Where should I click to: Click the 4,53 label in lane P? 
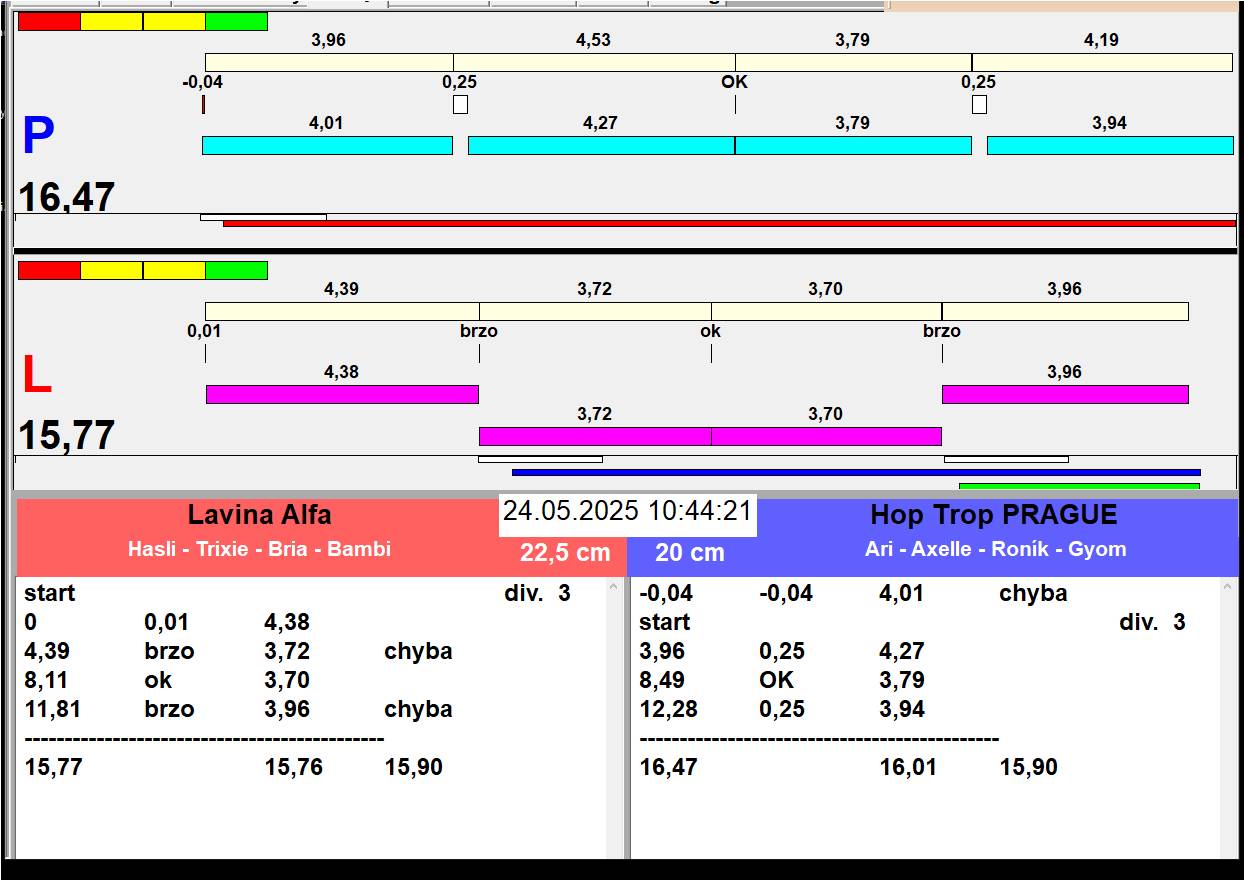coord(593,40)
